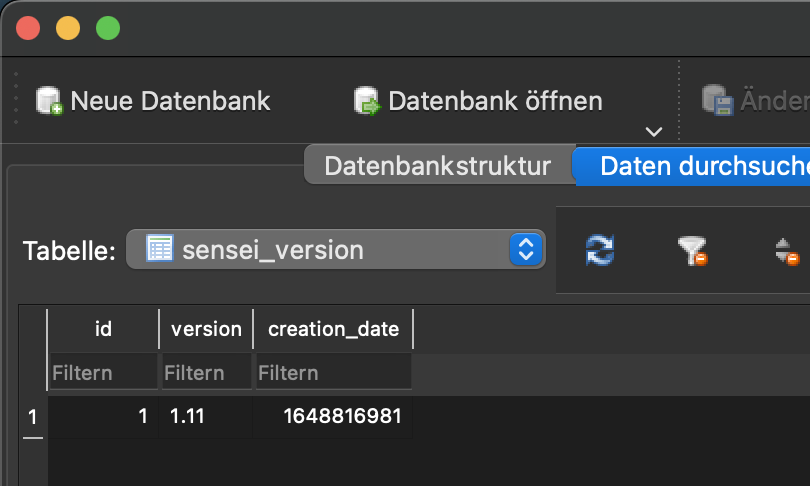The image size is (810, 486).
Task: Focus the creation_date filter field
Action: point(334,372)
